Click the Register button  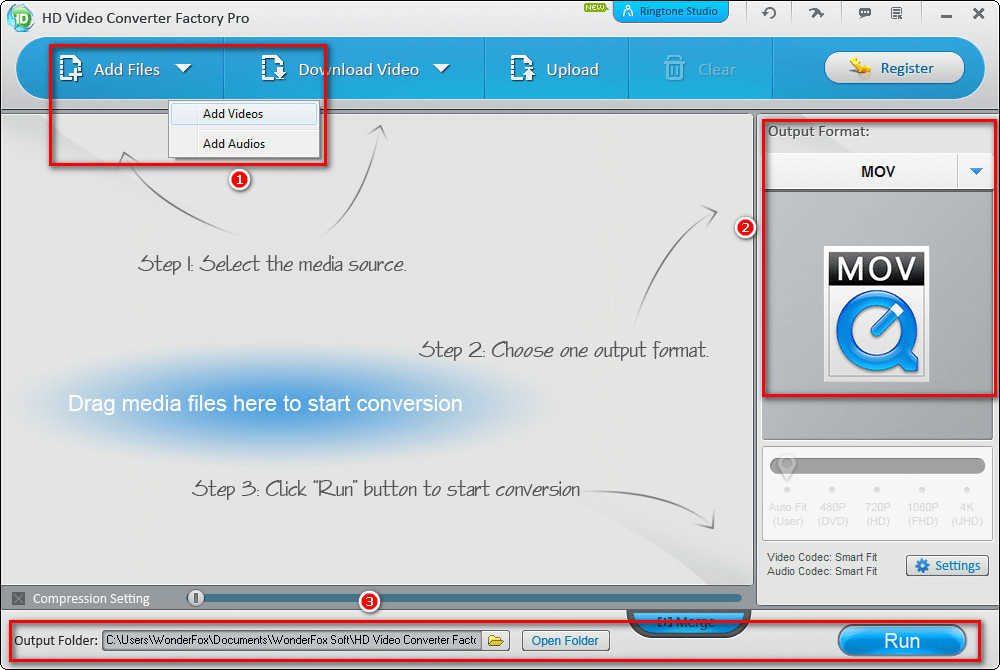point(894,68)
